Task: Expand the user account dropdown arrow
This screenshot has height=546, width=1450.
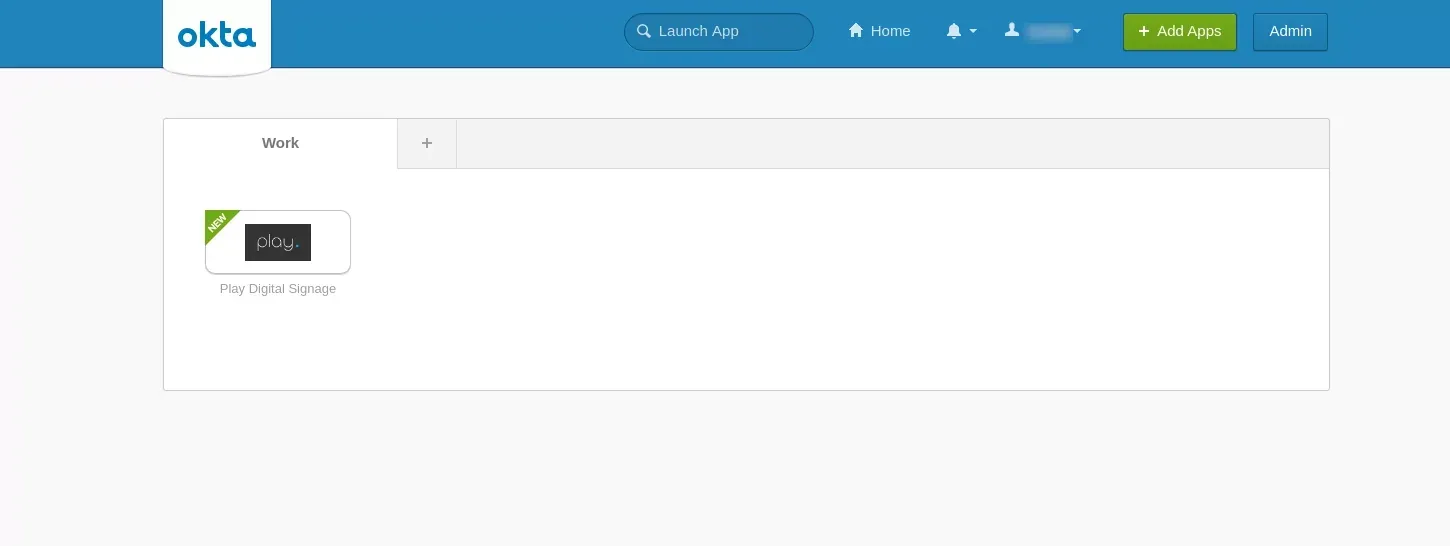Action: click(x=1077, y=32)
